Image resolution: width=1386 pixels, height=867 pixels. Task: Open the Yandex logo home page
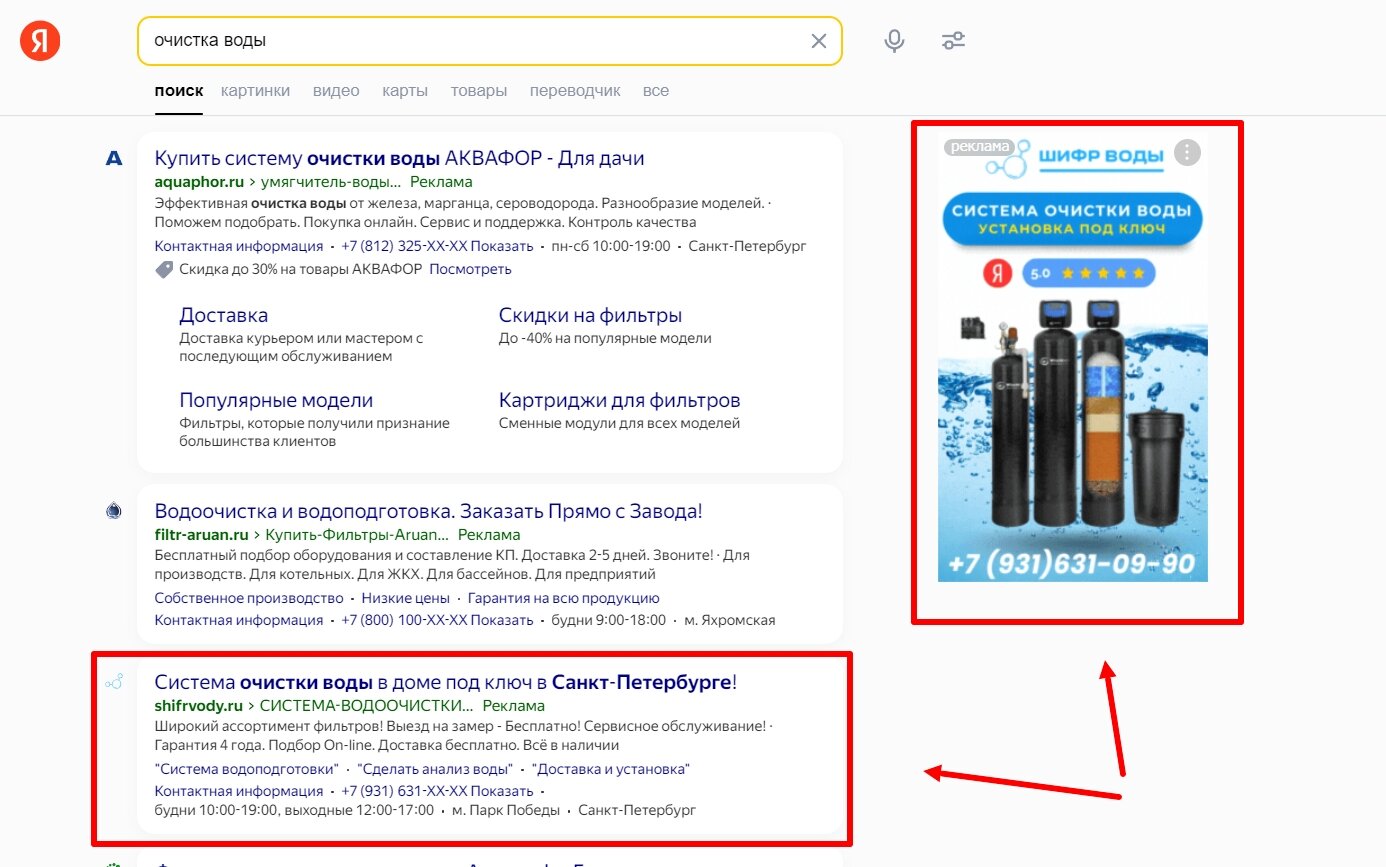pos(40,41)
